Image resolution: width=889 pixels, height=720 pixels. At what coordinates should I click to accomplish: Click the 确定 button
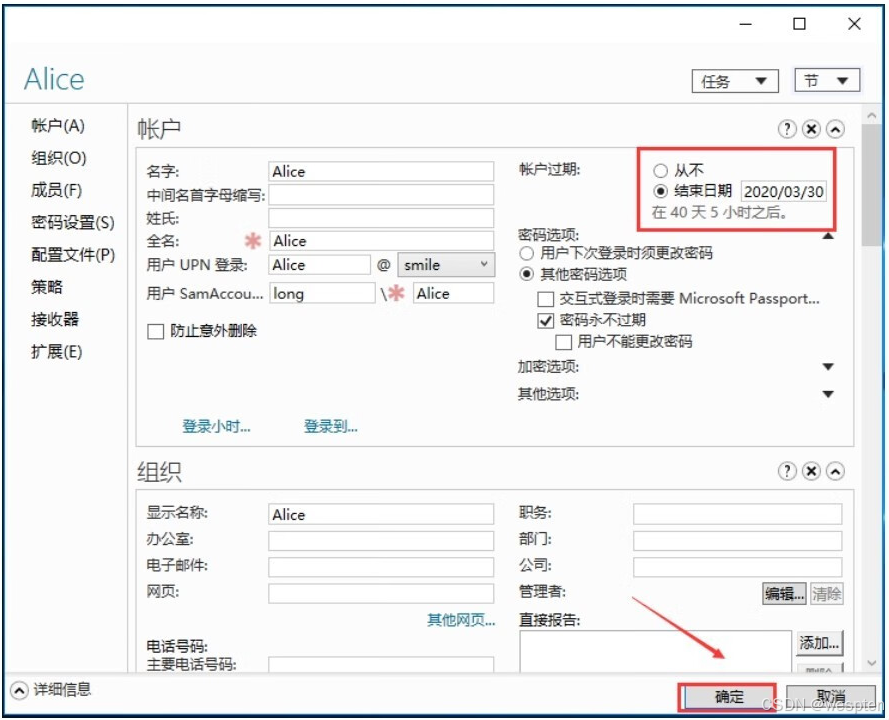(729, 697)
